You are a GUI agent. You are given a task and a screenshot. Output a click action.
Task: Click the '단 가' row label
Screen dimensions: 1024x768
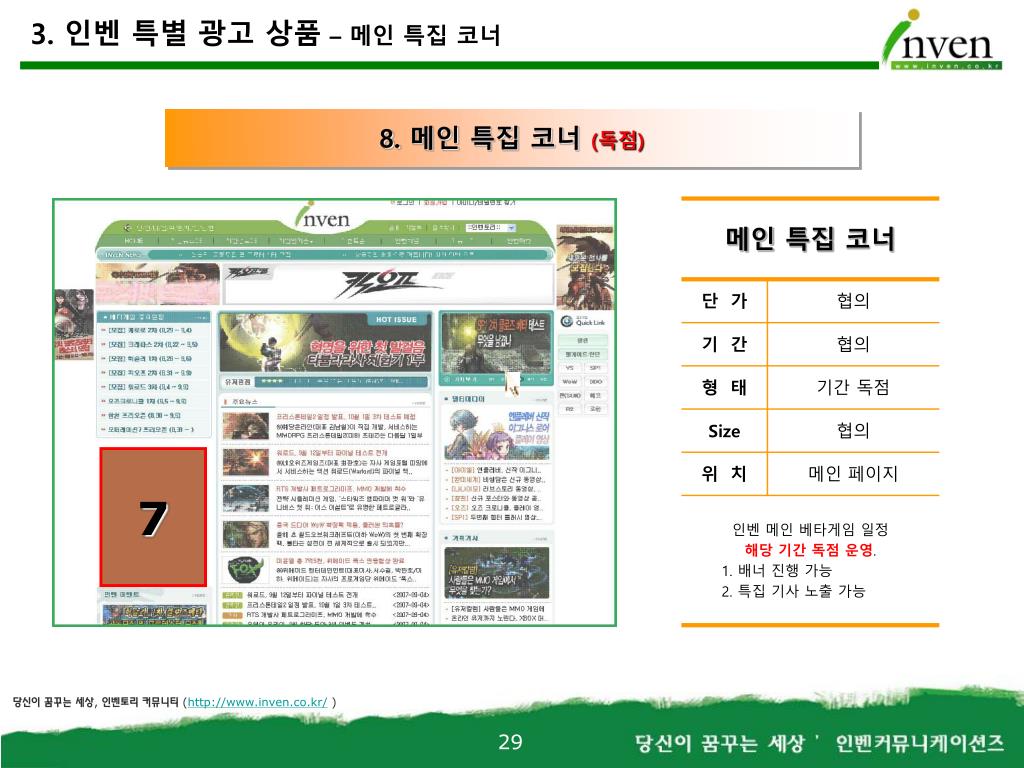pyautogui.click(x=724, y=300)
